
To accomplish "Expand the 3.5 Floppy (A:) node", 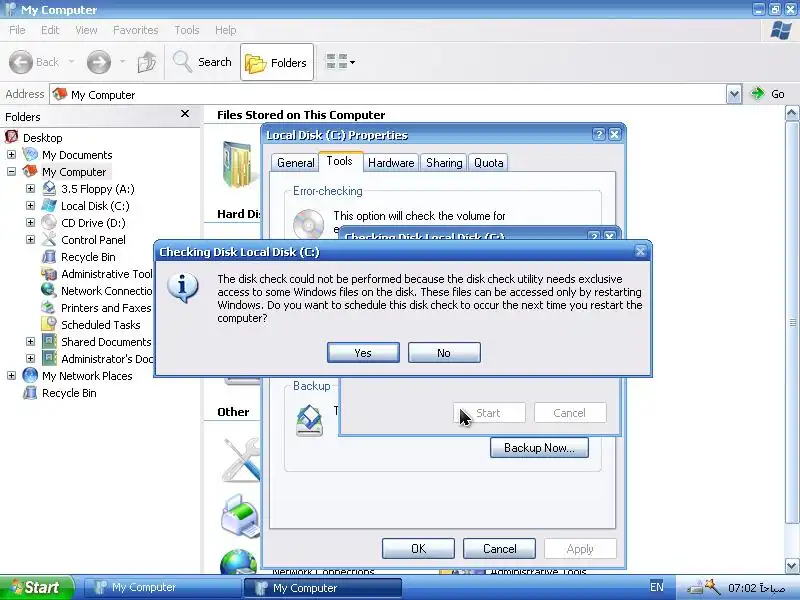I will (x=30, y=188).
